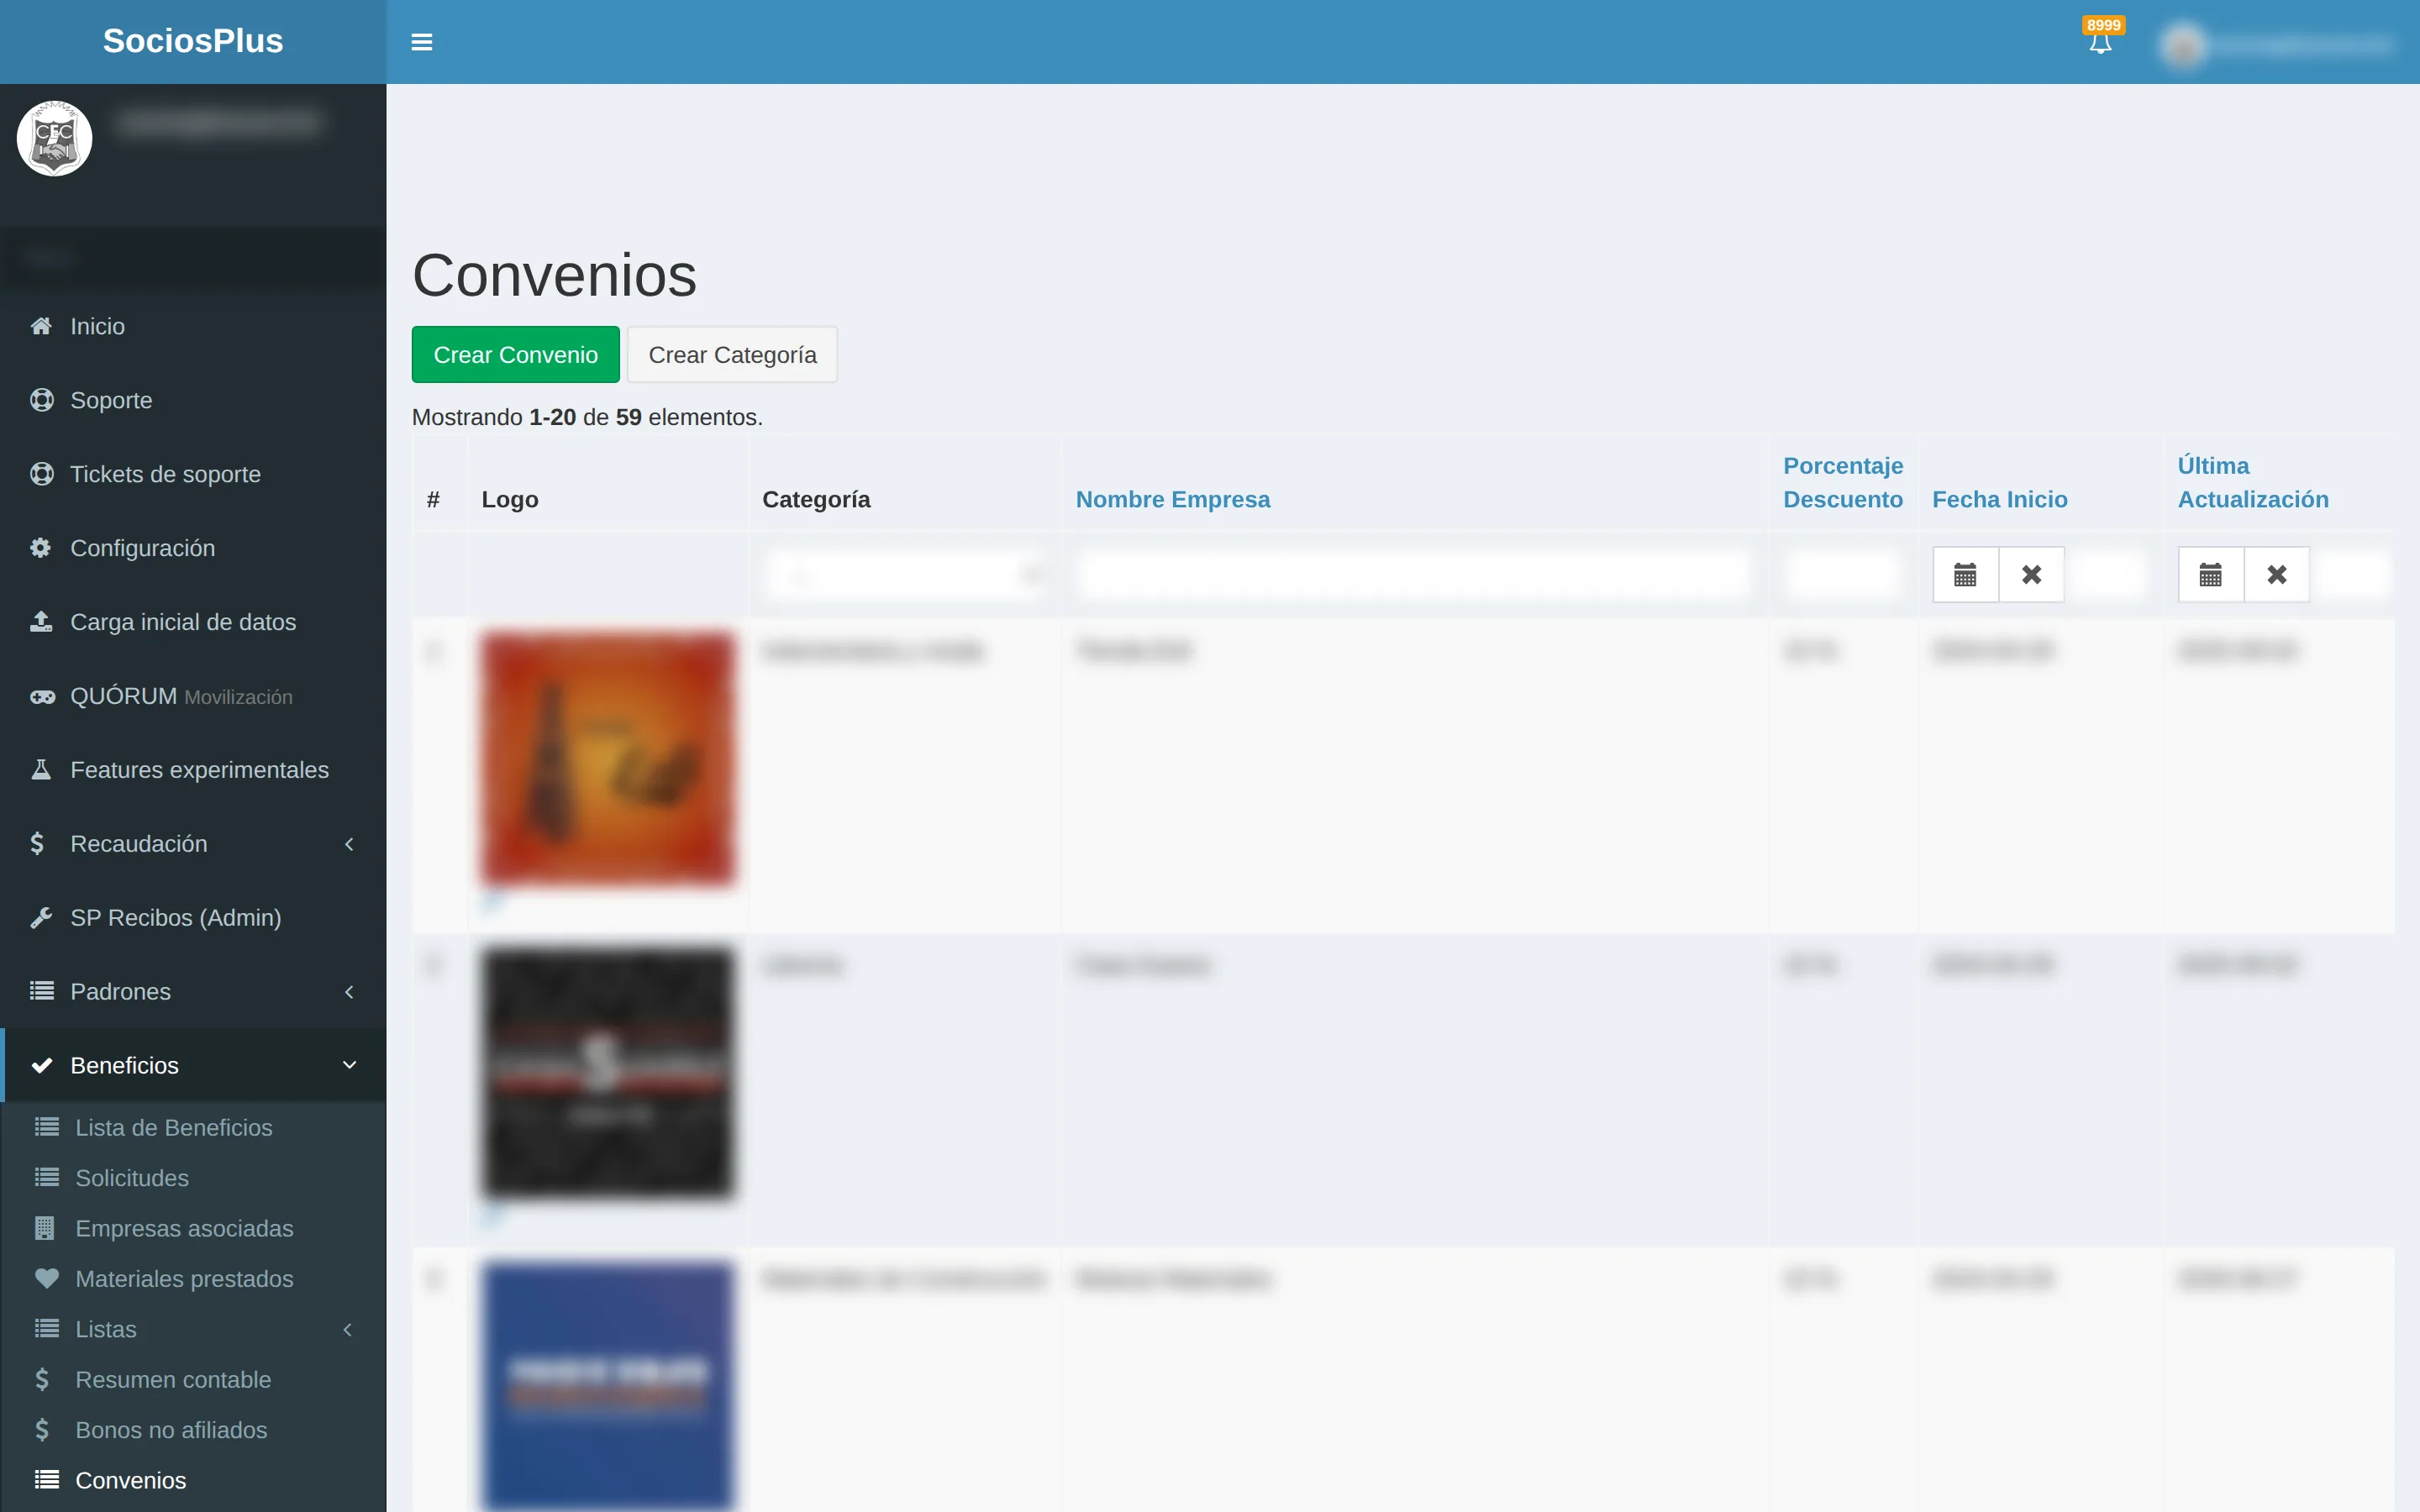Expand the Listas submenu arrow

point(348,1329)
